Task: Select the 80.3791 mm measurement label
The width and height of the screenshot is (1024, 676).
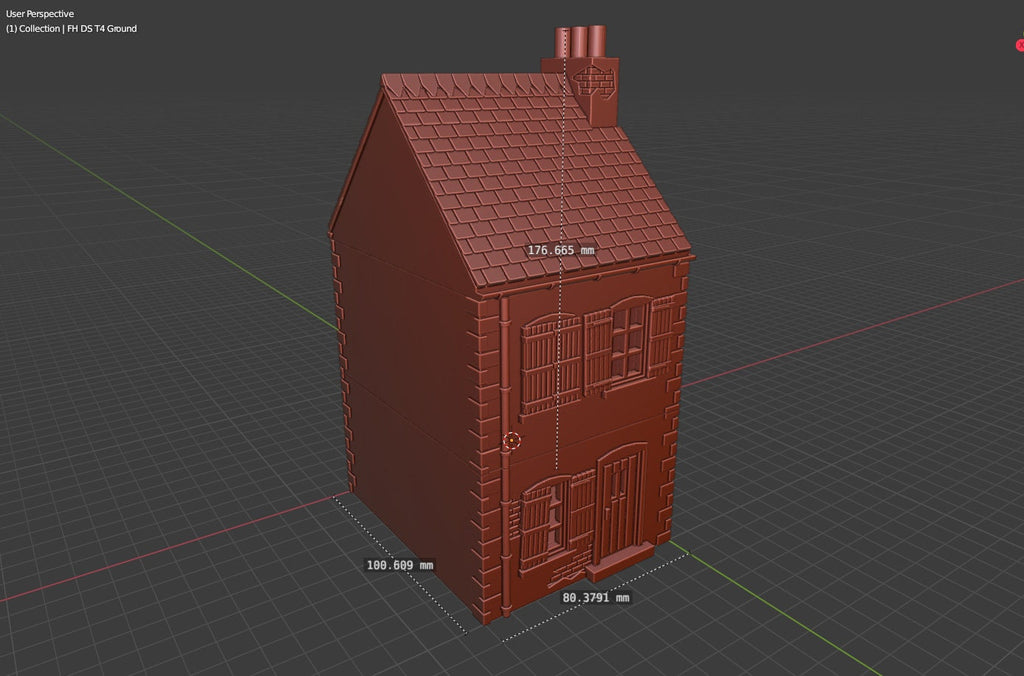Action: pyautogui.click(x=596, y=598)
